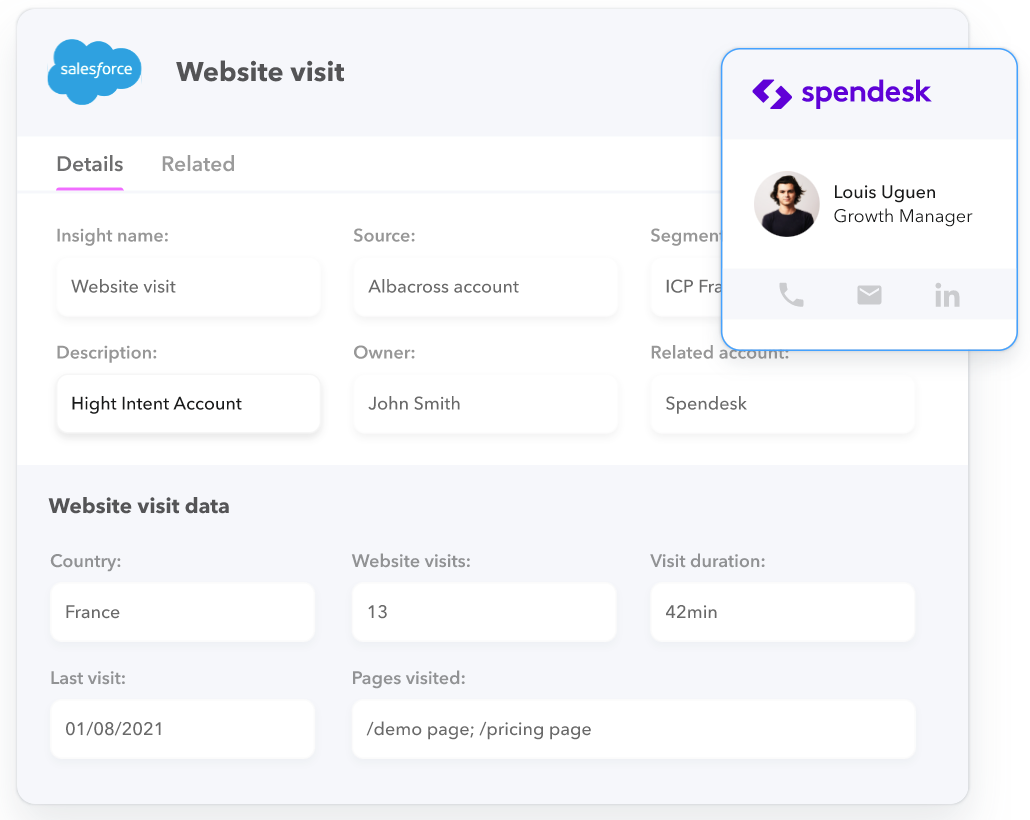Click the 'Last visit:' label

coord(88,678)
